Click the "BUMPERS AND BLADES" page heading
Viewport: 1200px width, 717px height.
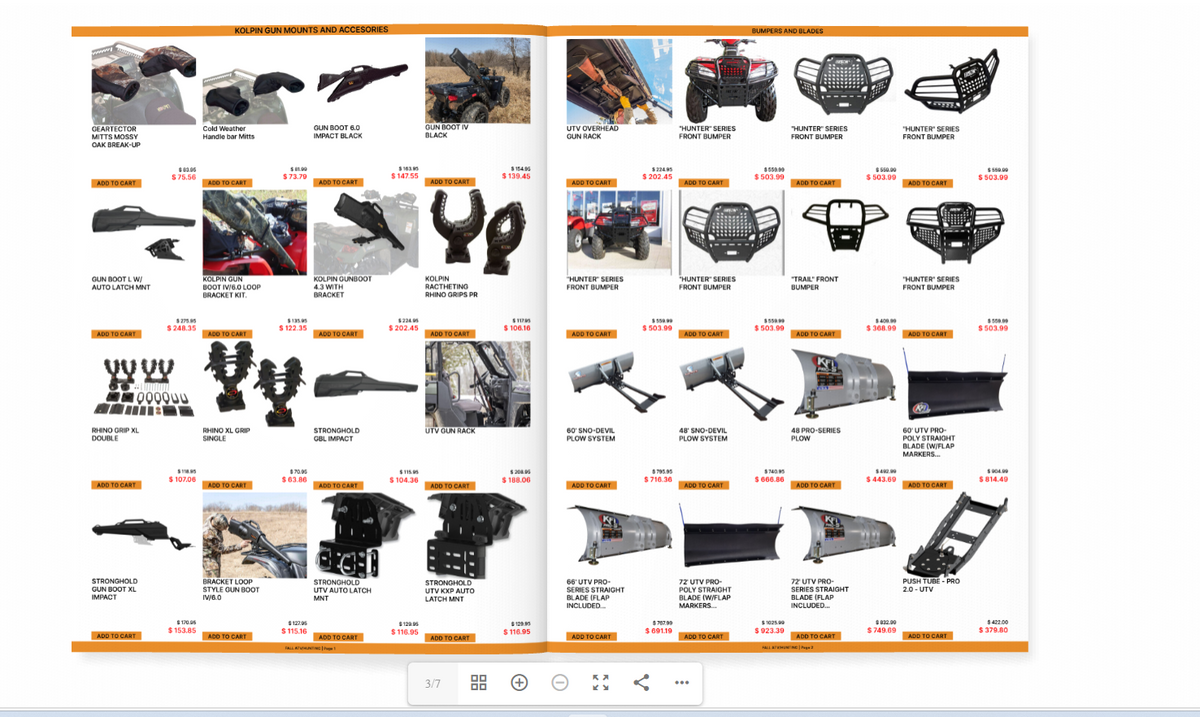click(788, 31)
